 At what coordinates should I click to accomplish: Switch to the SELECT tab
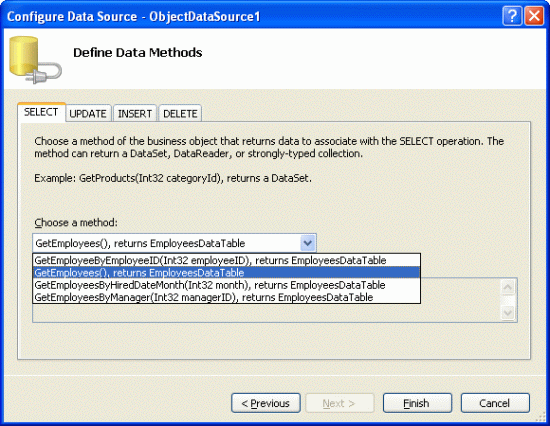coord(41,112)
